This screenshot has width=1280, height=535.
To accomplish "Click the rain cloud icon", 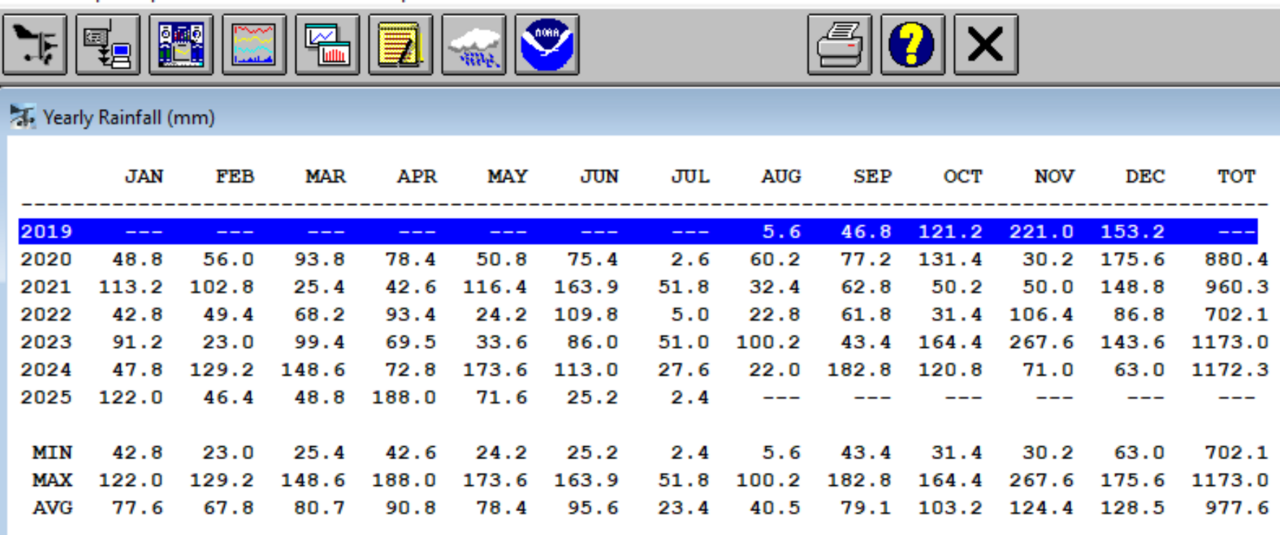I will click(474, 45).
